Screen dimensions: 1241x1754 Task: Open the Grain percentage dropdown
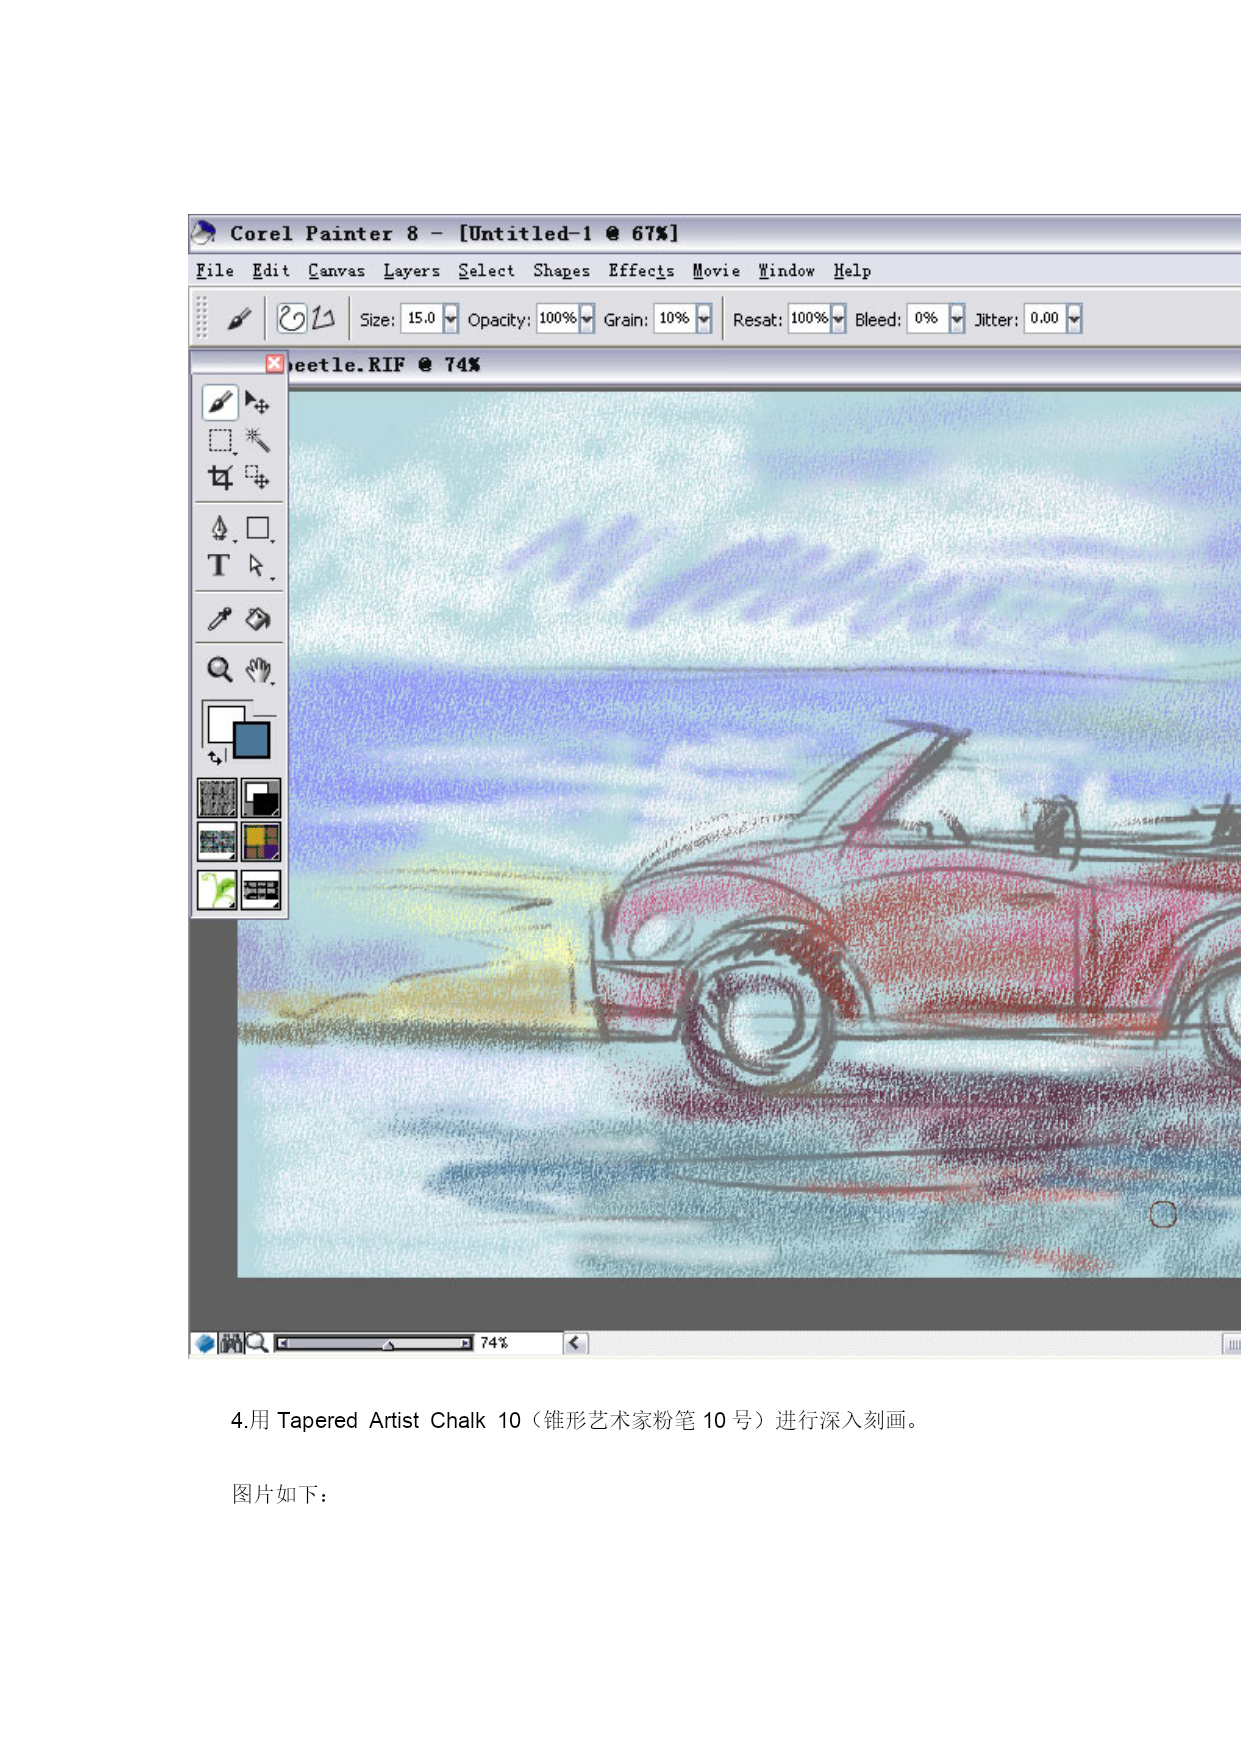704,319
